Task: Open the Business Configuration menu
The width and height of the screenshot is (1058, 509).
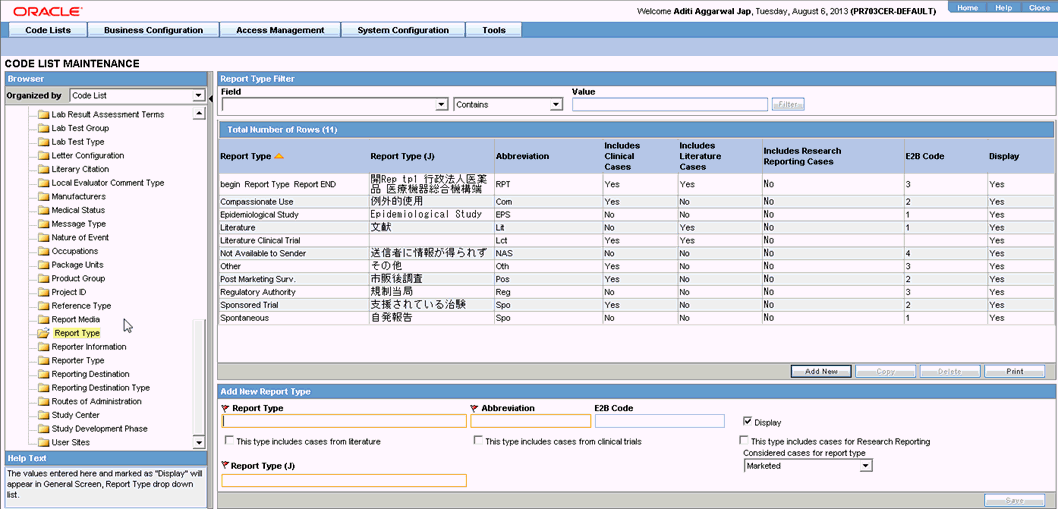Action: [154, 30]
